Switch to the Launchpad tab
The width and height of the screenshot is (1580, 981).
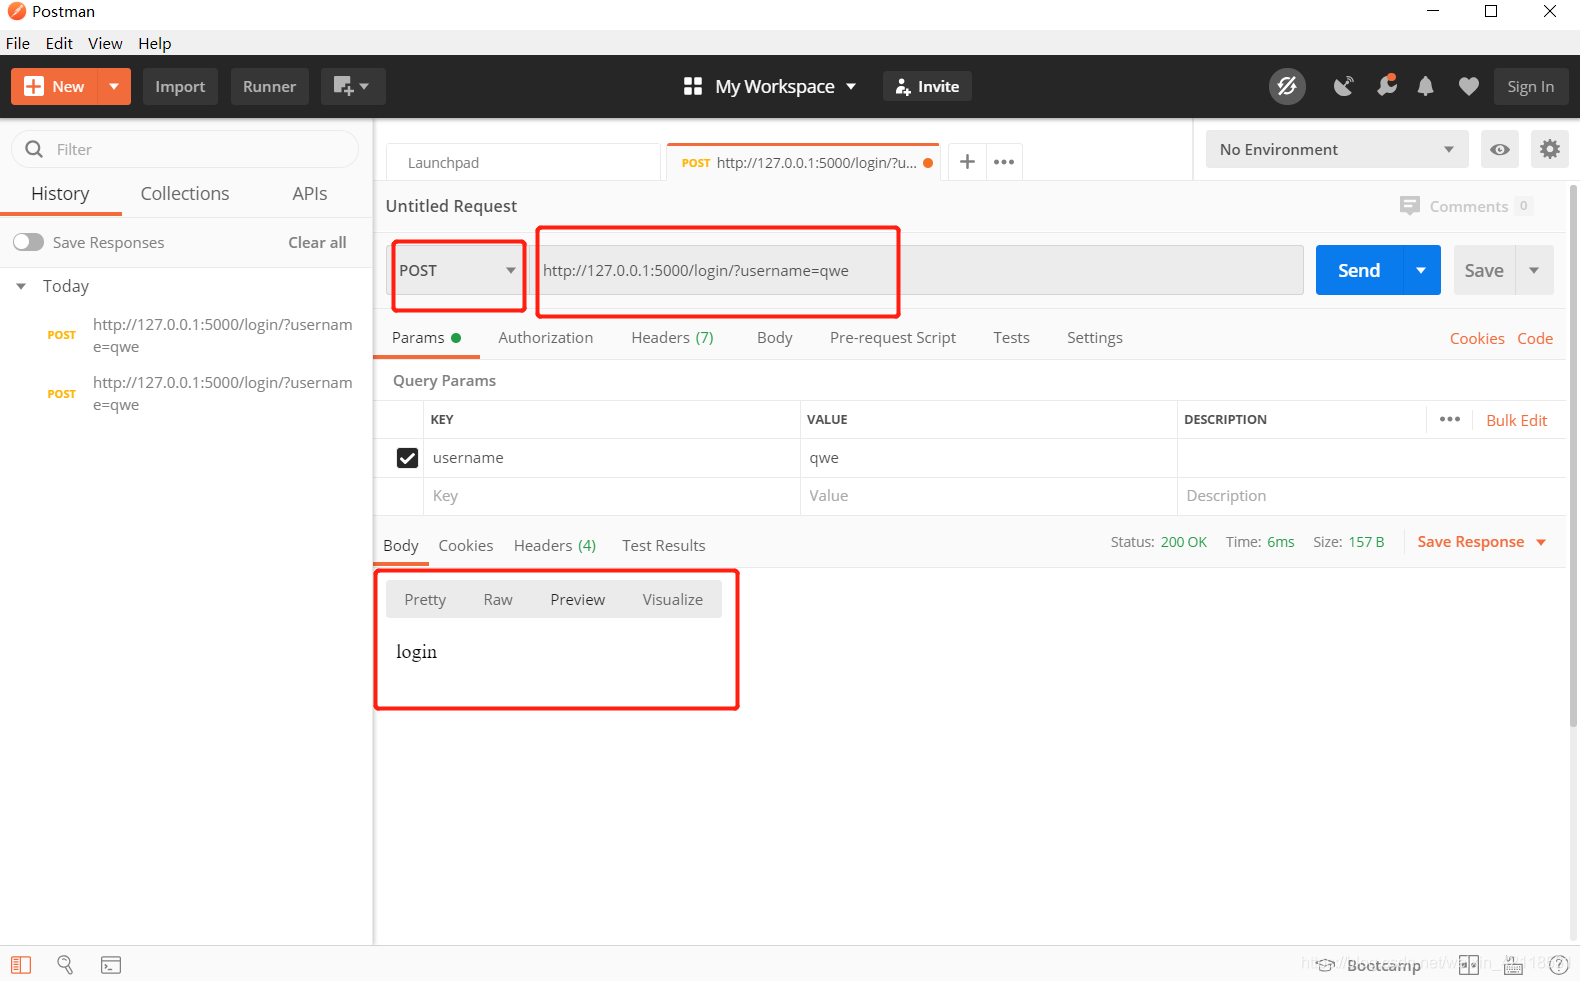[524, 163]
